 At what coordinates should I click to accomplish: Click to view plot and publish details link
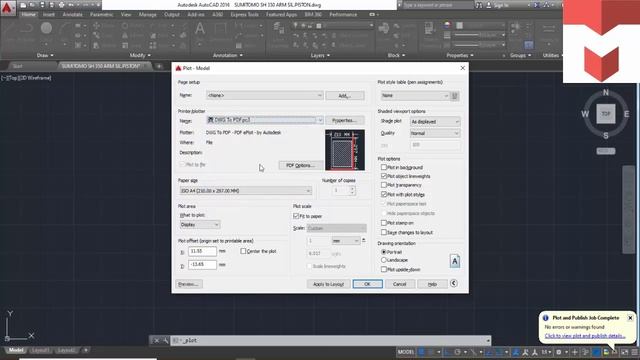[585, 336]
